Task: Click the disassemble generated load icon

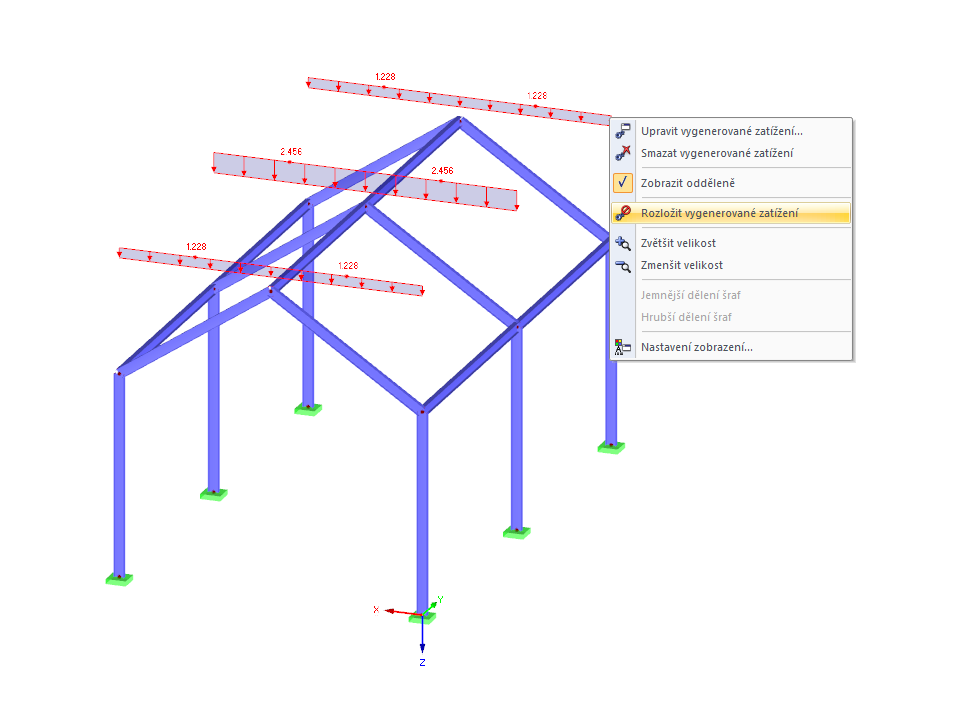Action: click(x=622, y=213)
